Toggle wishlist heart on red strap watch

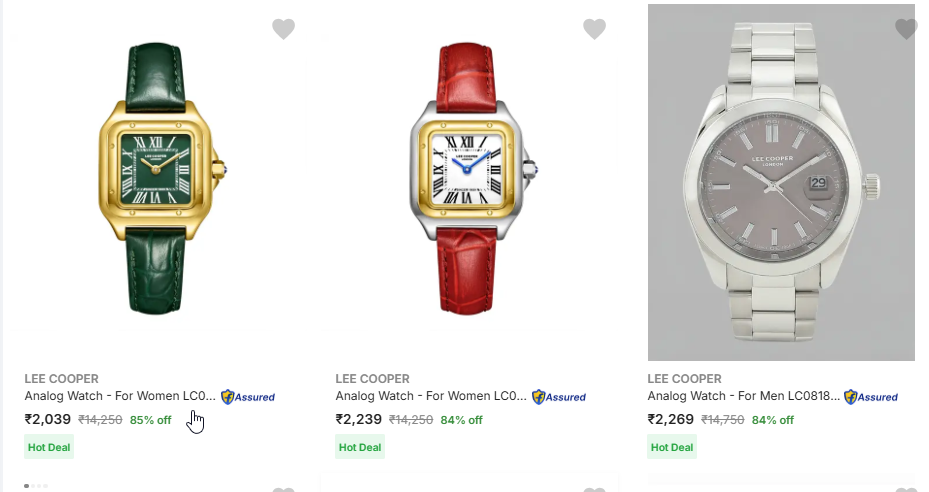coord(595,29)
